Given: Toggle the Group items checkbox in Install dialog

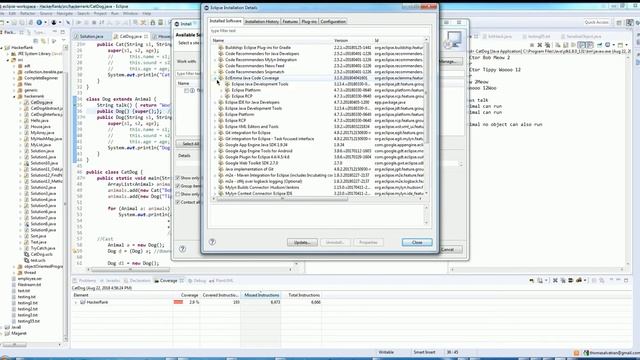Looking at the screenshot, I should pos(178,186).
